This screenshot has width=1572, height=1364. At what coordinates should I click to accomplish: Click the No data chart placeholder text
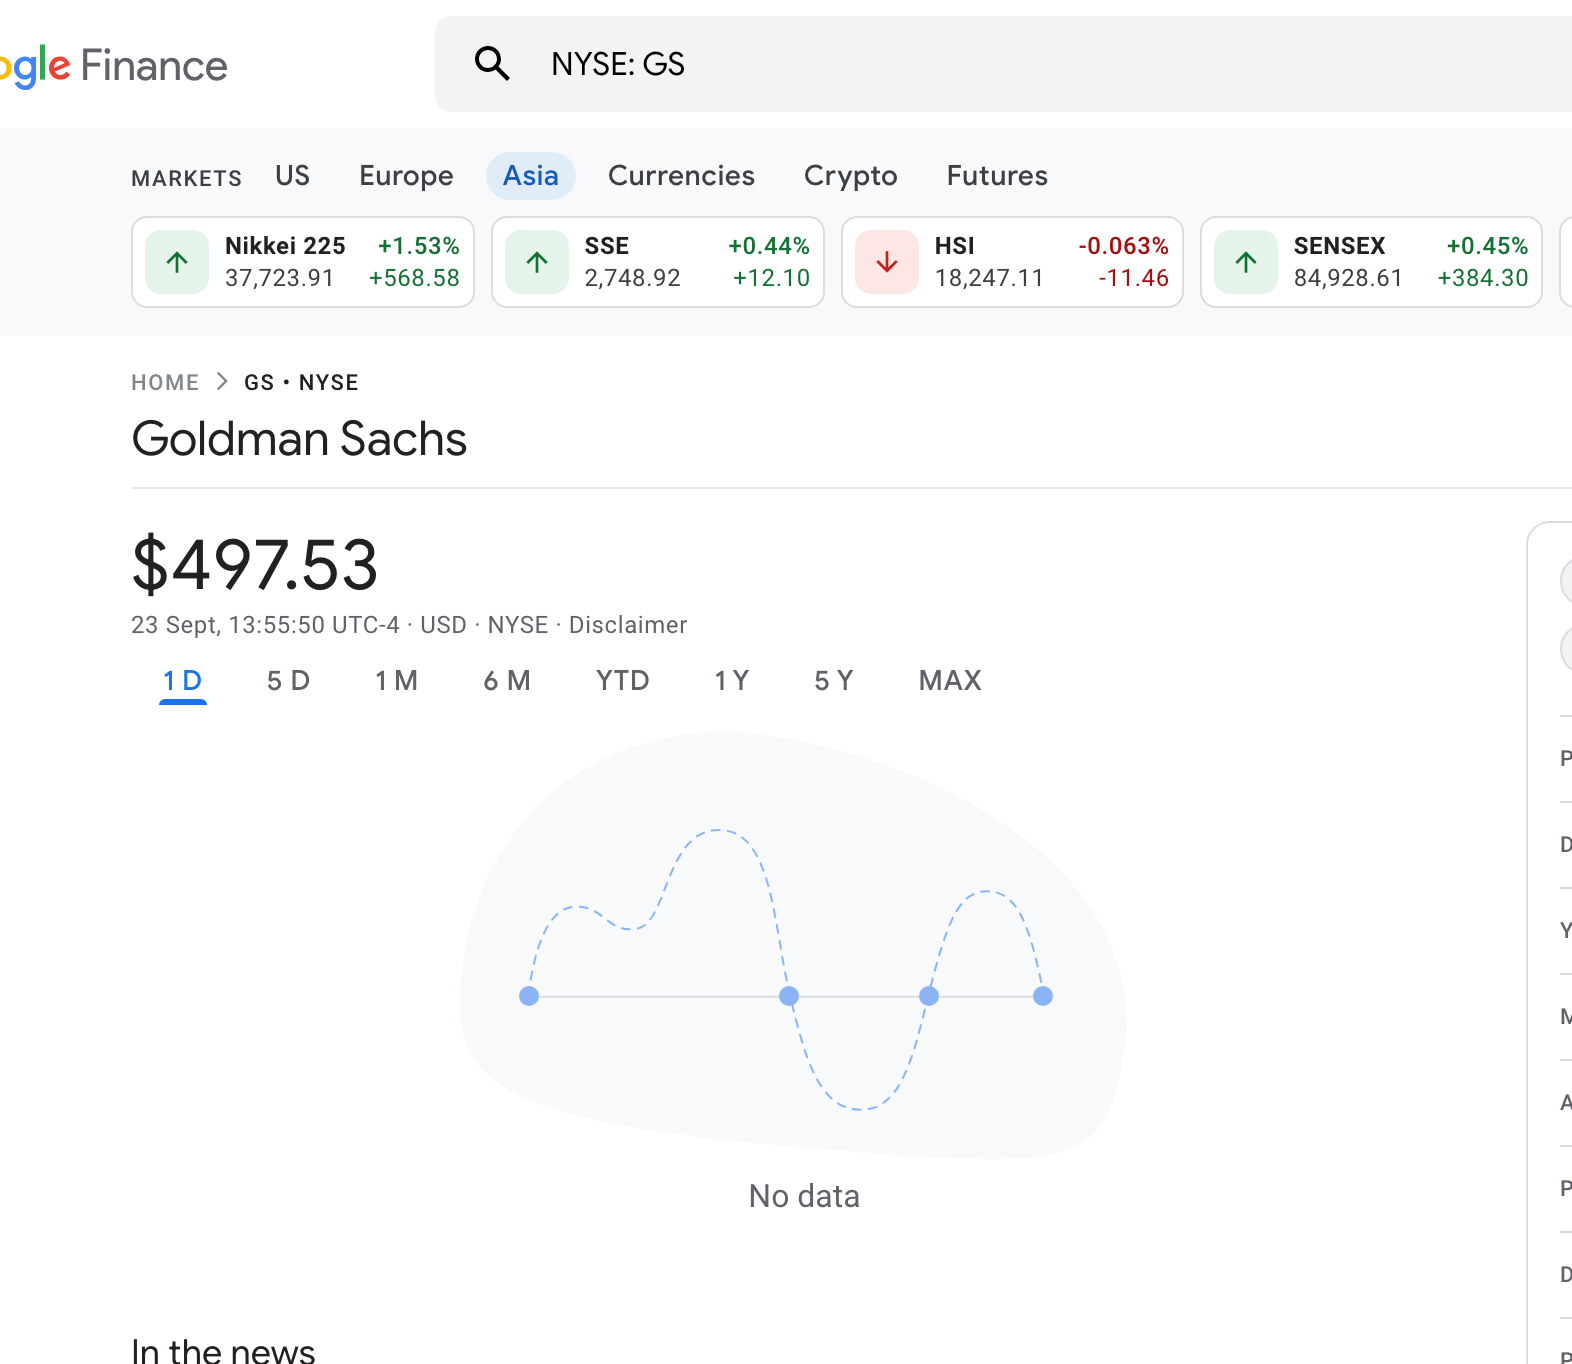[x=804, y=1196]
